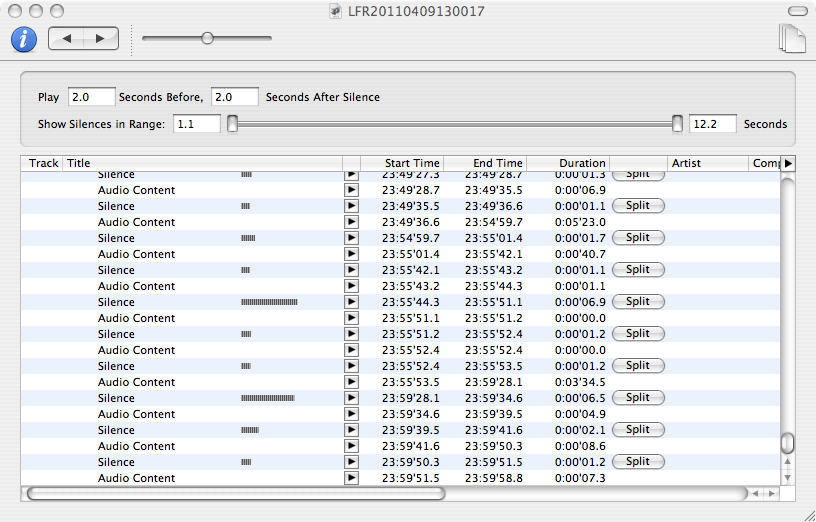Toggle toolbar with the pill button
Viewport: 816px width, 522px height.
(x=798, y=11)
